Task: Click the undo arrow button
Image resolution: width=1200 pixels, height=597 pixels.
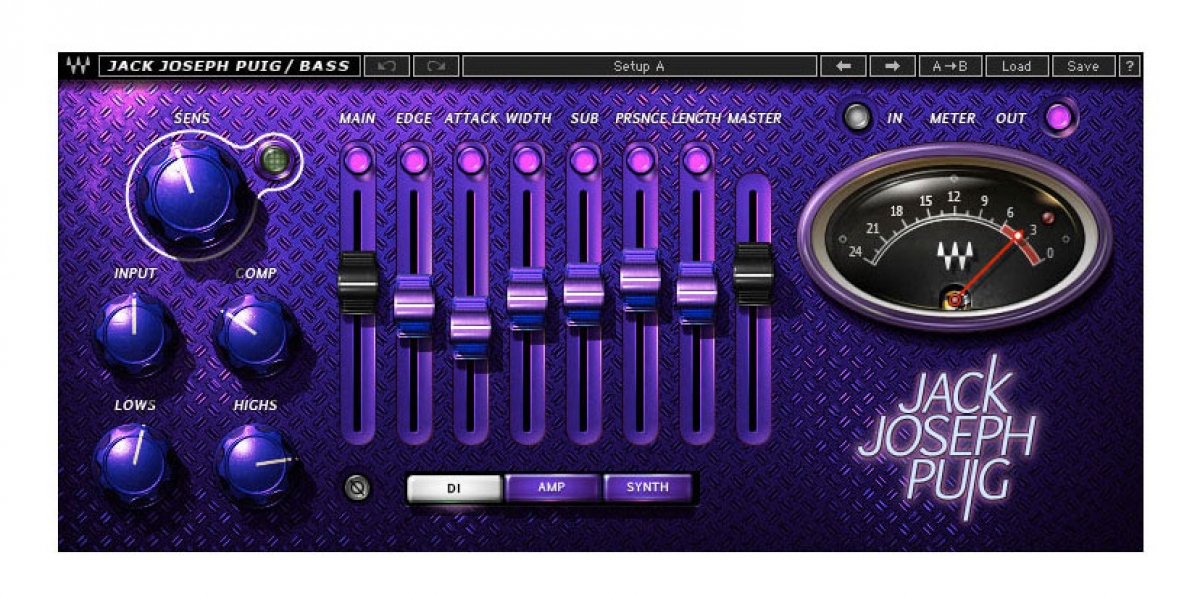Action: [386, 66]
